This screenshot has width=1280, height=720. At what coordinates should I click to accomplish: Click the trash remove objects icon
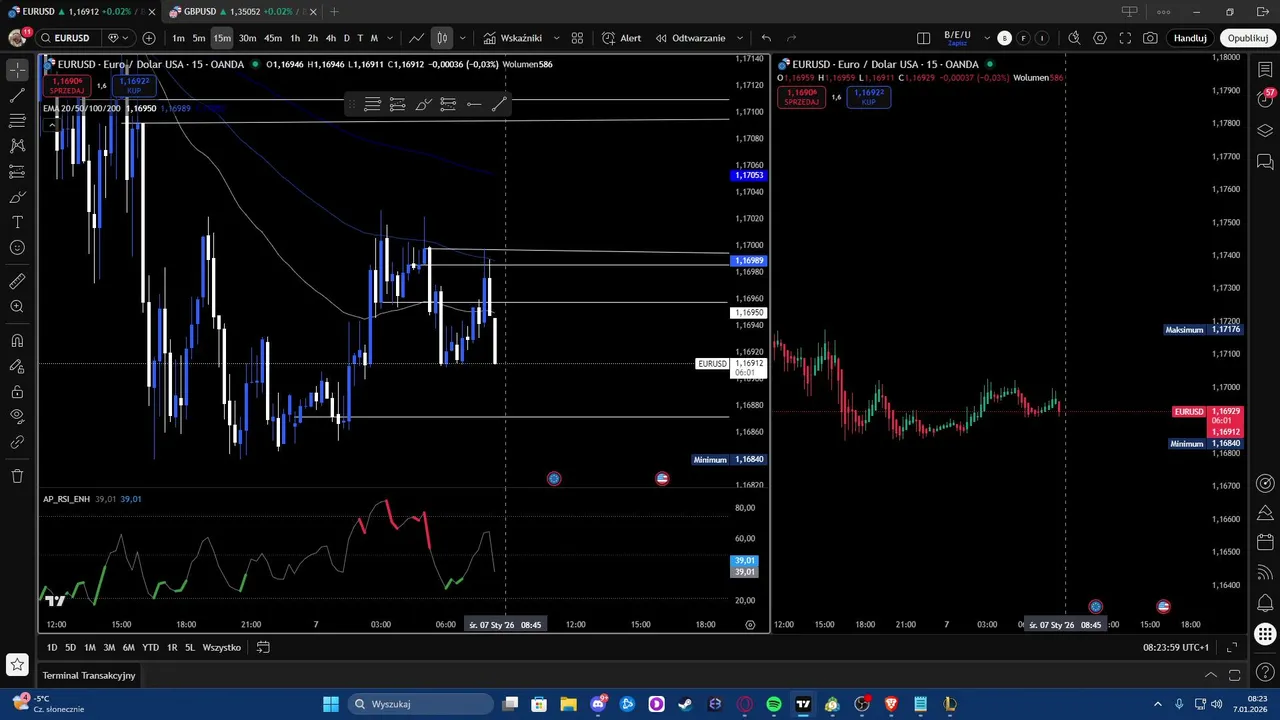click(17, 476)
